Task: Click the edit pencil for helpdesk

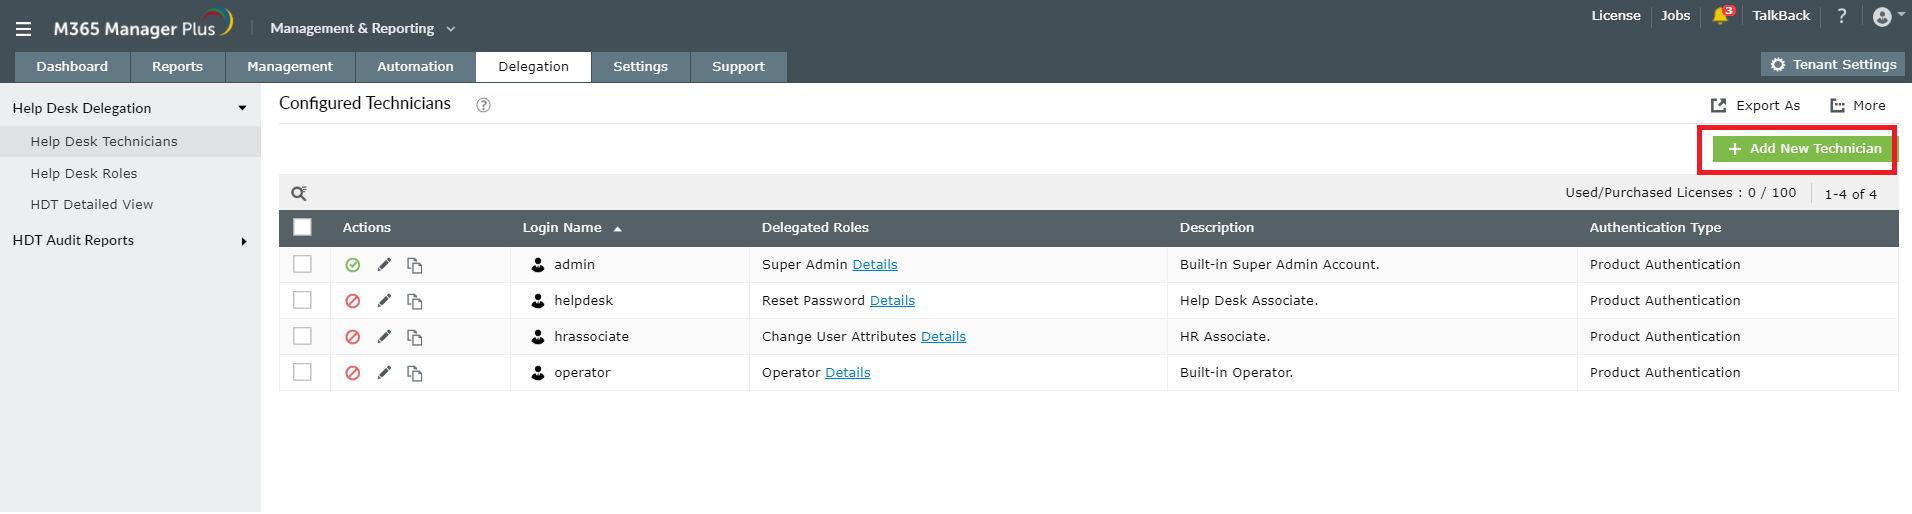Action: [384, 300]
